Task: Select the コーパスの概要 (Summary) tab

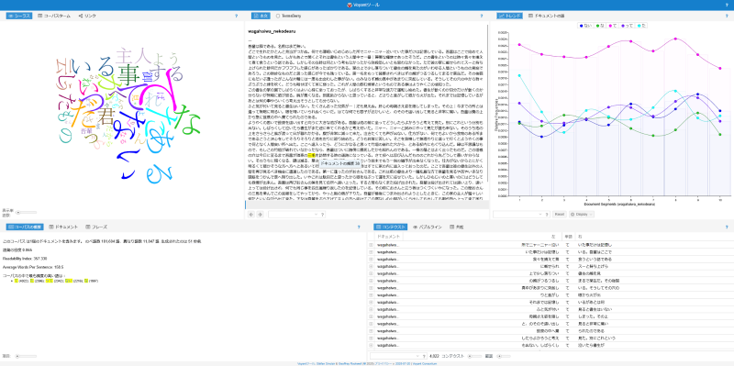Action: (x=24, y=227)
